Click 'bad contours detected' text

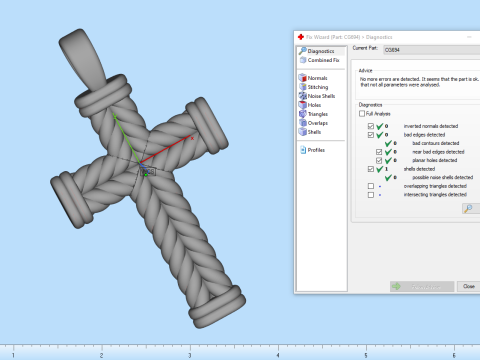(436, 143)
